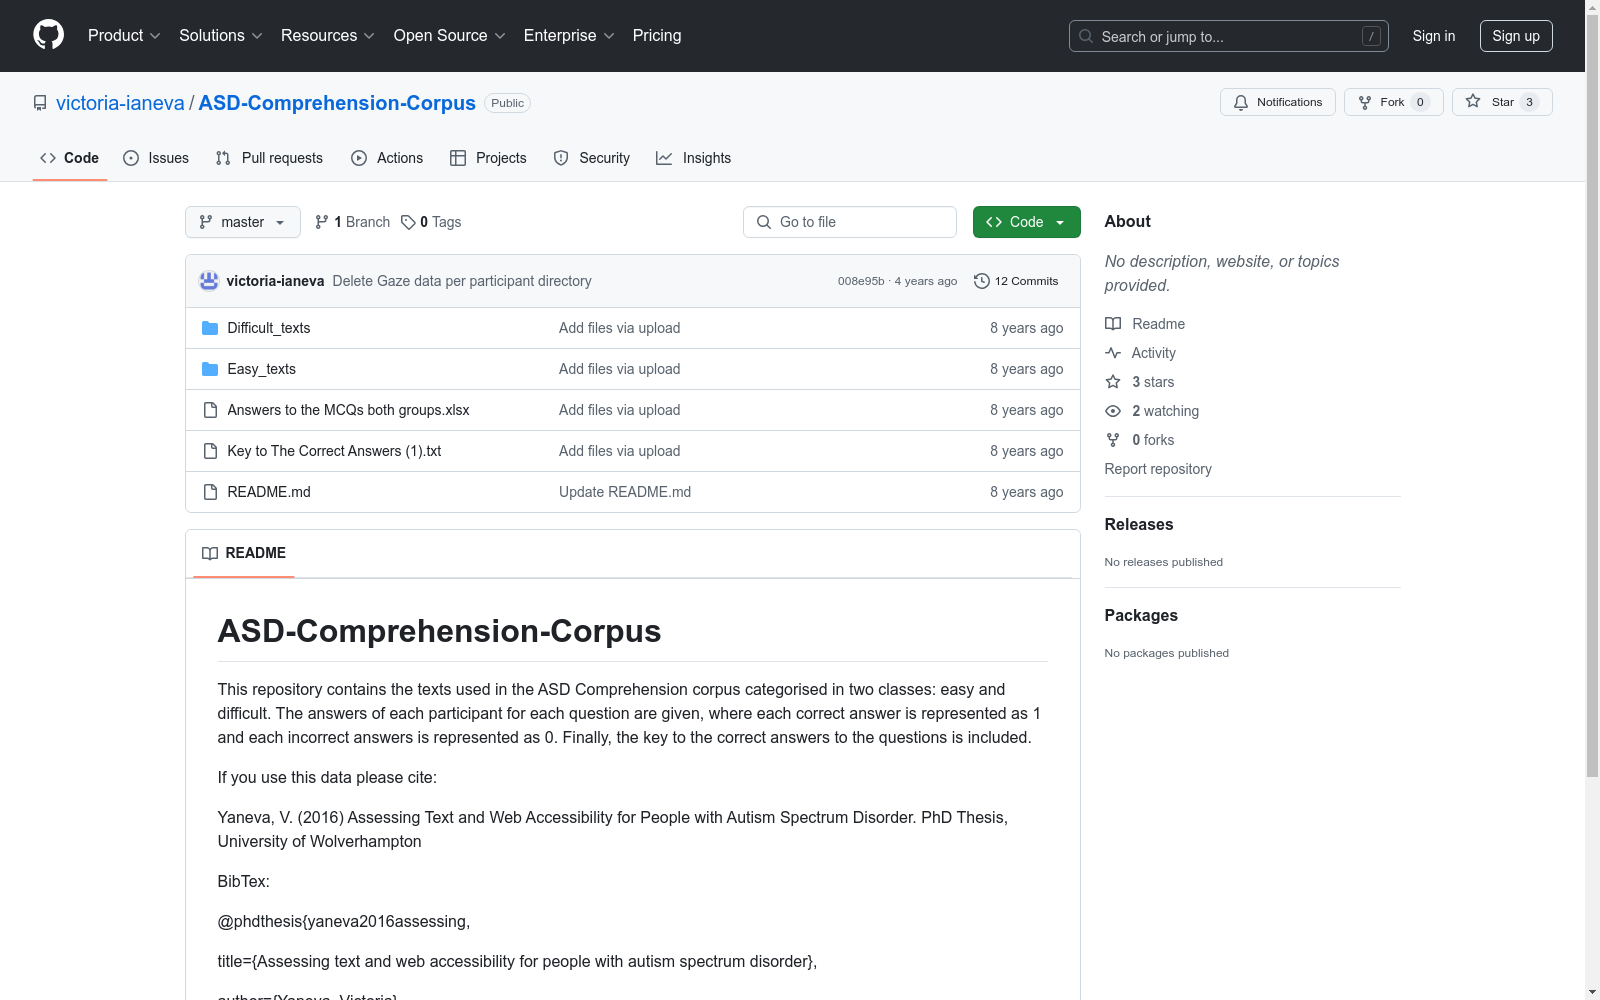
Task: Open the Easy_texts folder icon
Action: pos(210,369)
